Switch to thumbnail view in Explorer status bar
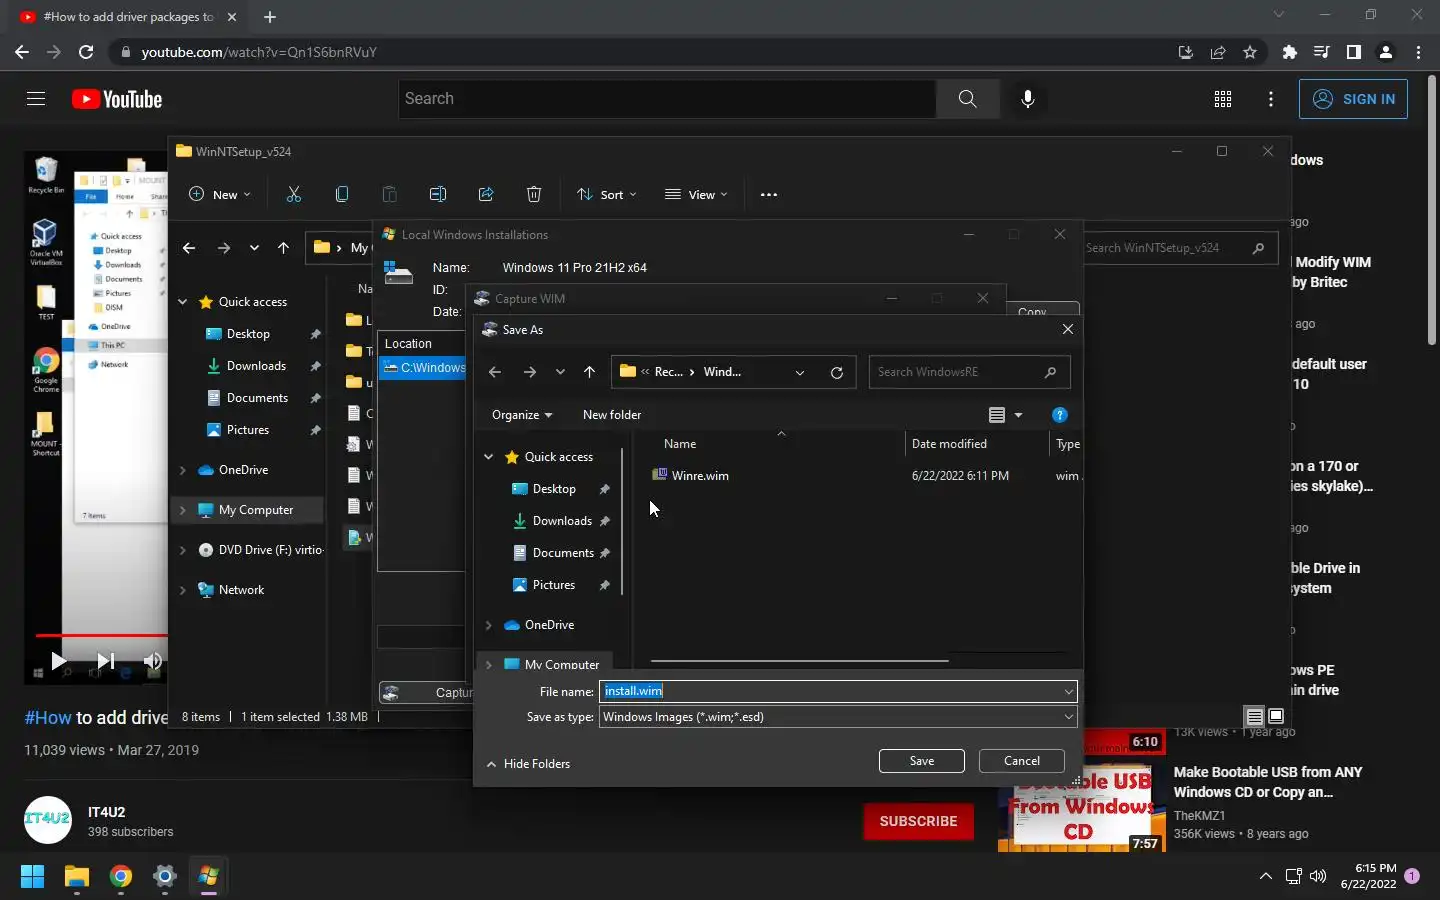Screen dimensions: 1440x900 (1276, 716)
